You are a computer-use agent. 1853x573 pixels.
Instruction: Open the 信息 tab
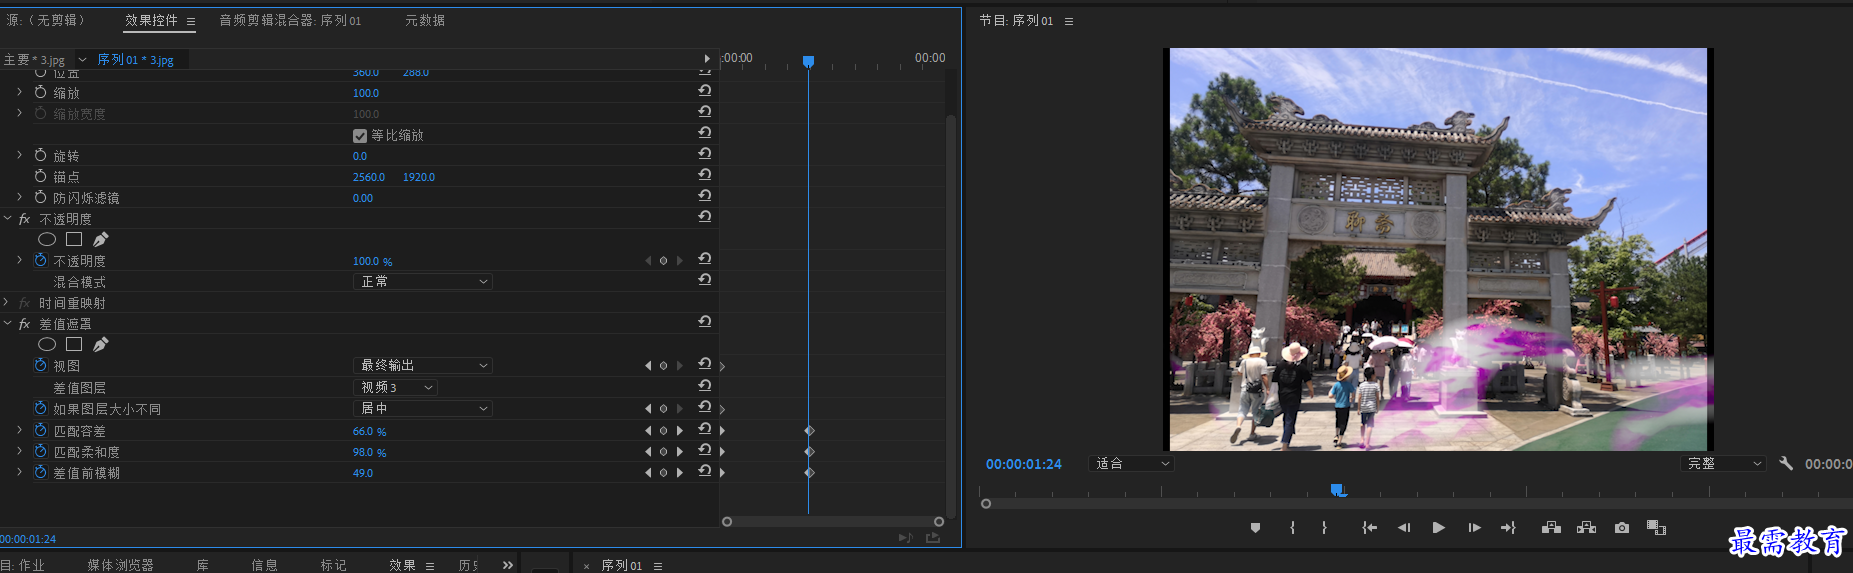264,565
